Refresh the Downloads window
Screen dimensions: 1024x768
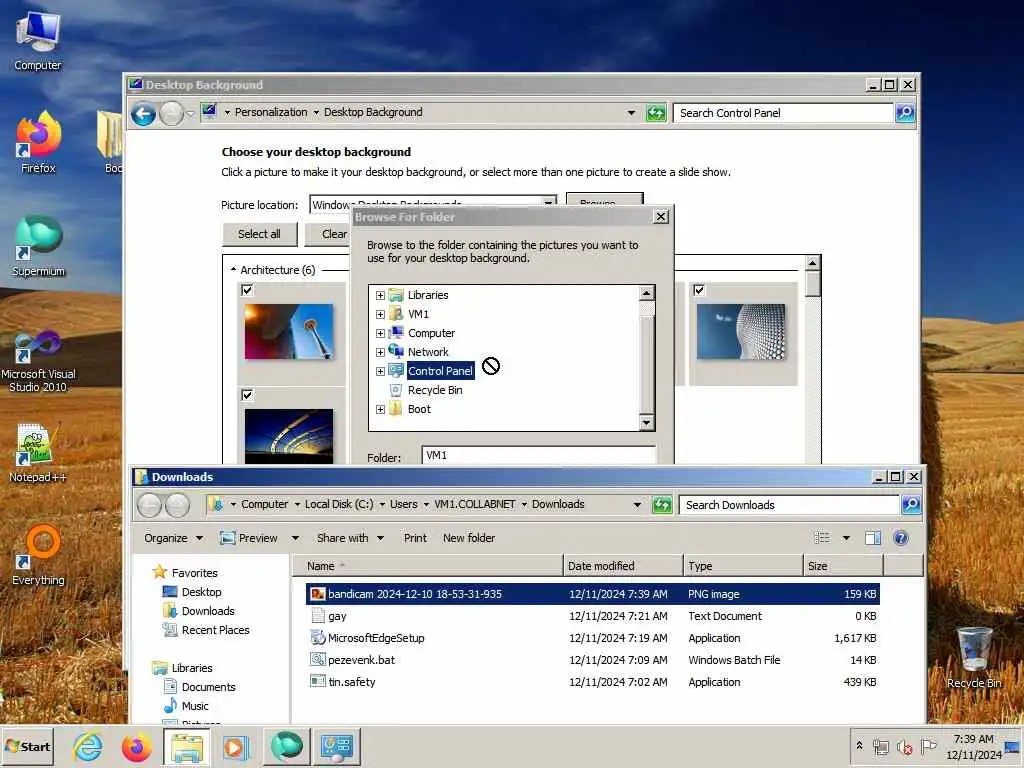[x=662, y=505]
